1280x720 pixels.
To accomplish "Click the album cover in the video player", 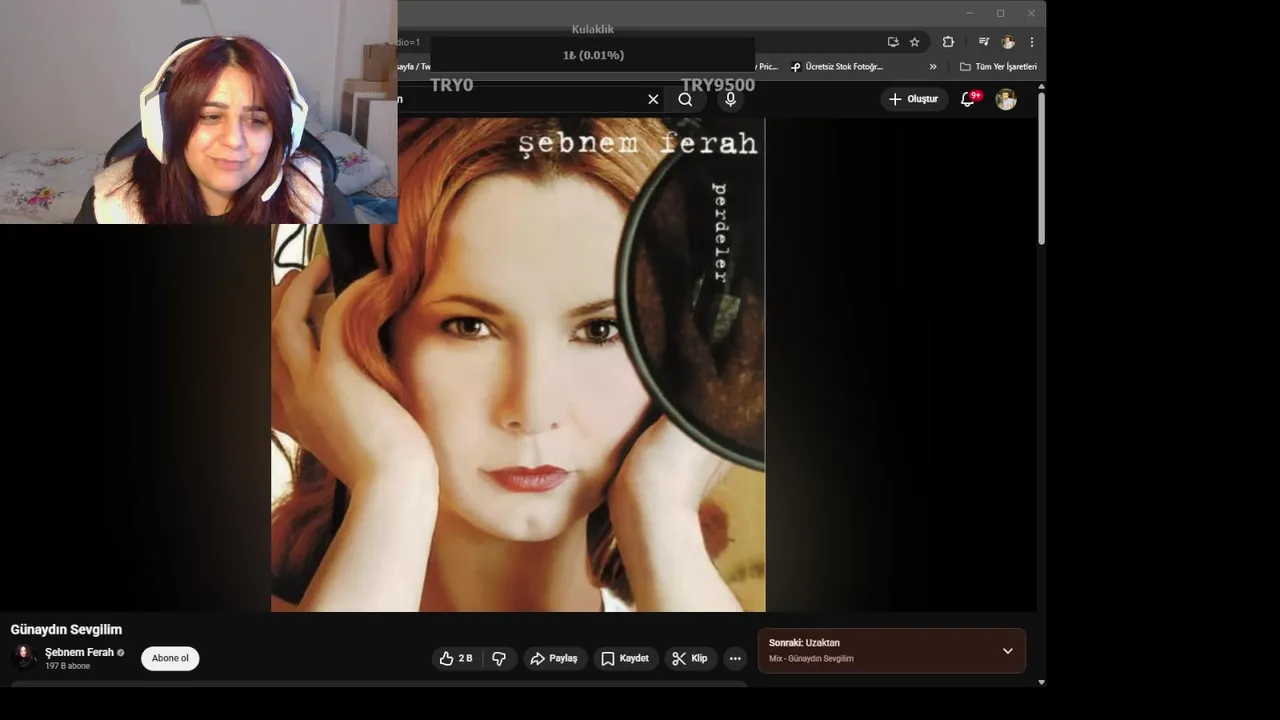I will tap(518, 365).
